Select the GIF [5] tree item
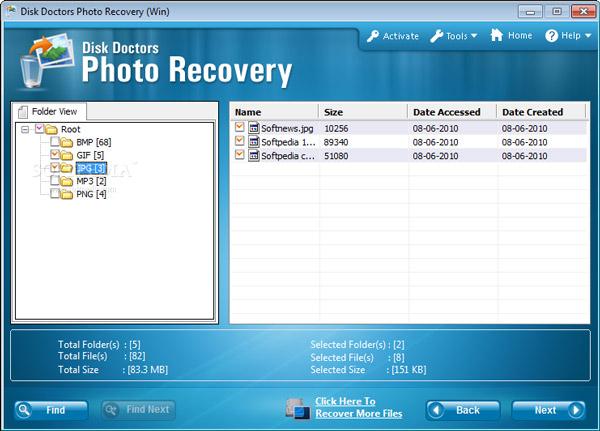The height and width of the screenshot is (431, 600). click(90, 155)
